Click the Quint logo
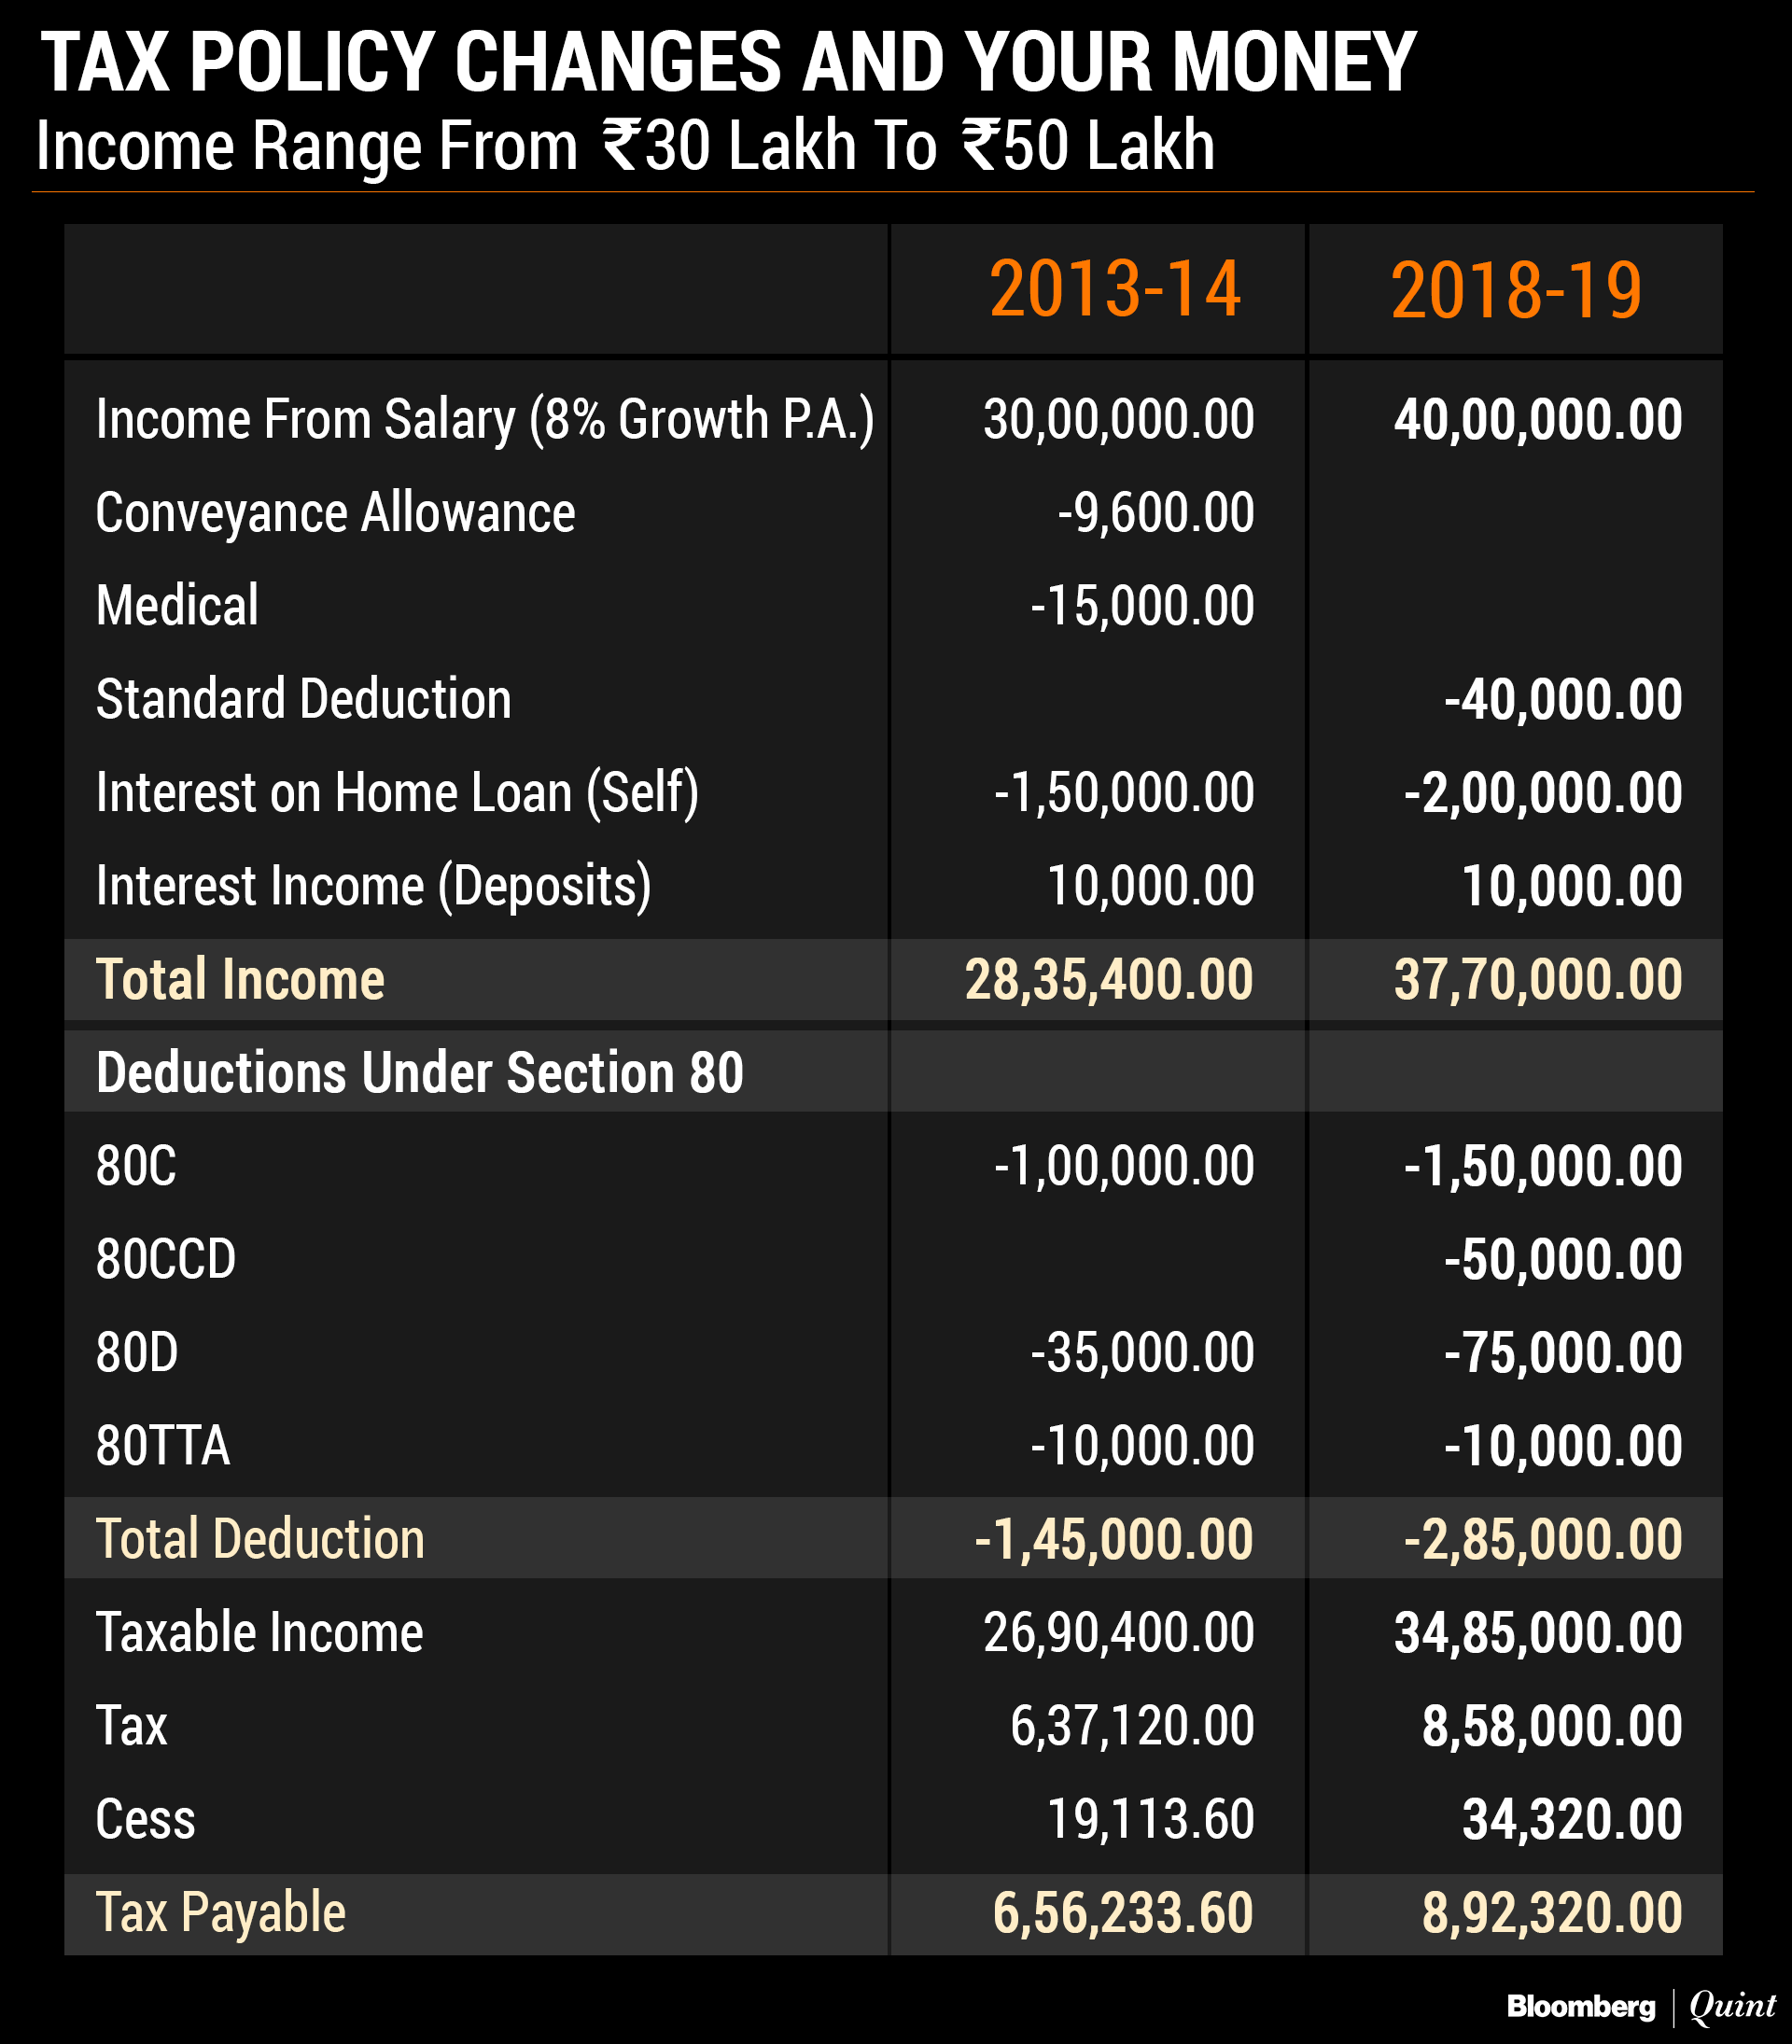 pos(1732,2005)
